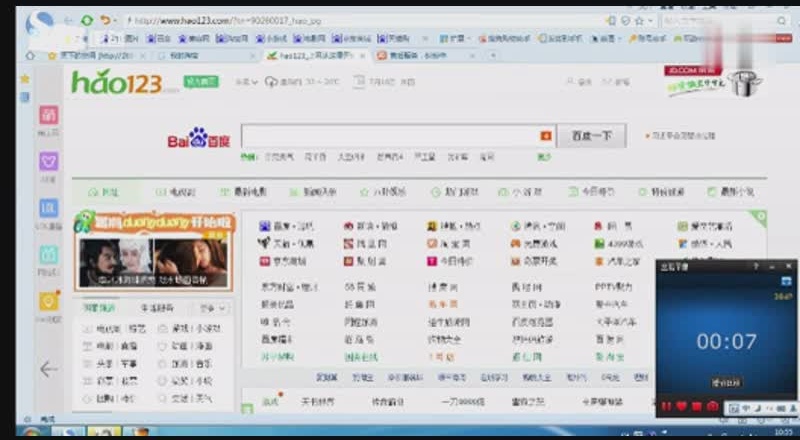This screenshot has width=800, height=440.
Task: Click the orange undo arrow in the browser toolbar
Action: (x=105, y=20)
